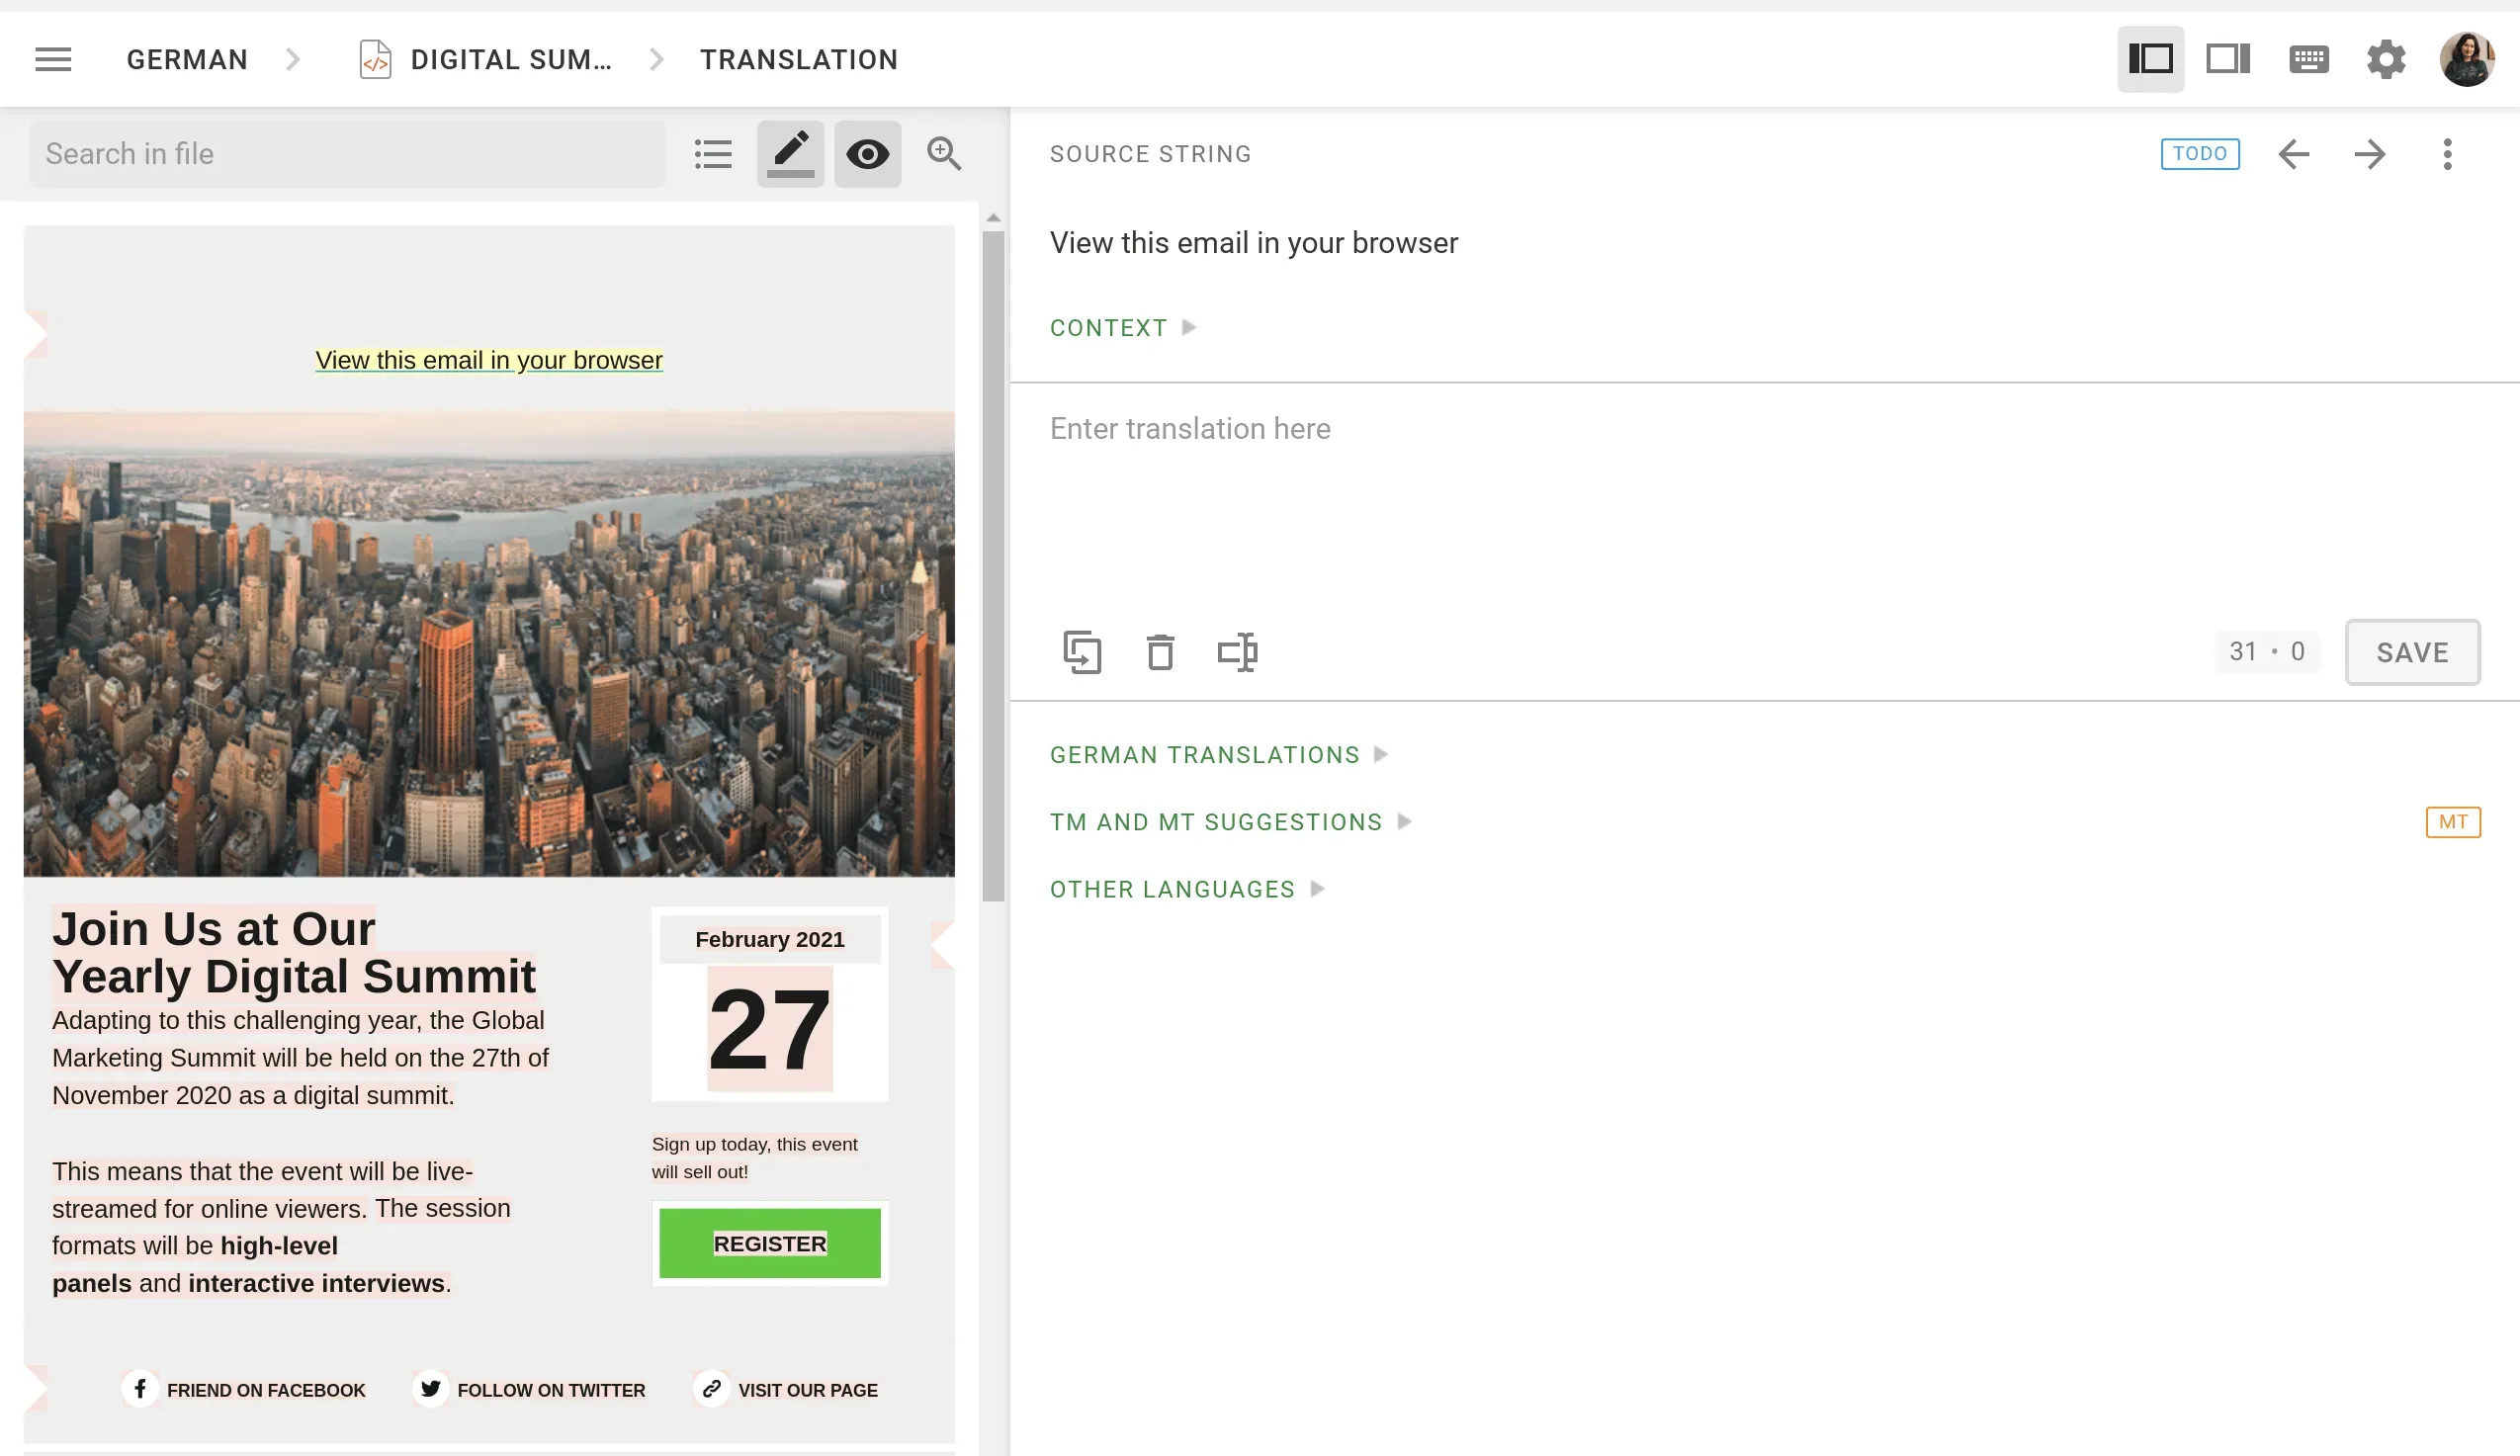Click the highlighted 'View this email in your browser' link
The image size is (2520, 1456).
pos(488,360)
